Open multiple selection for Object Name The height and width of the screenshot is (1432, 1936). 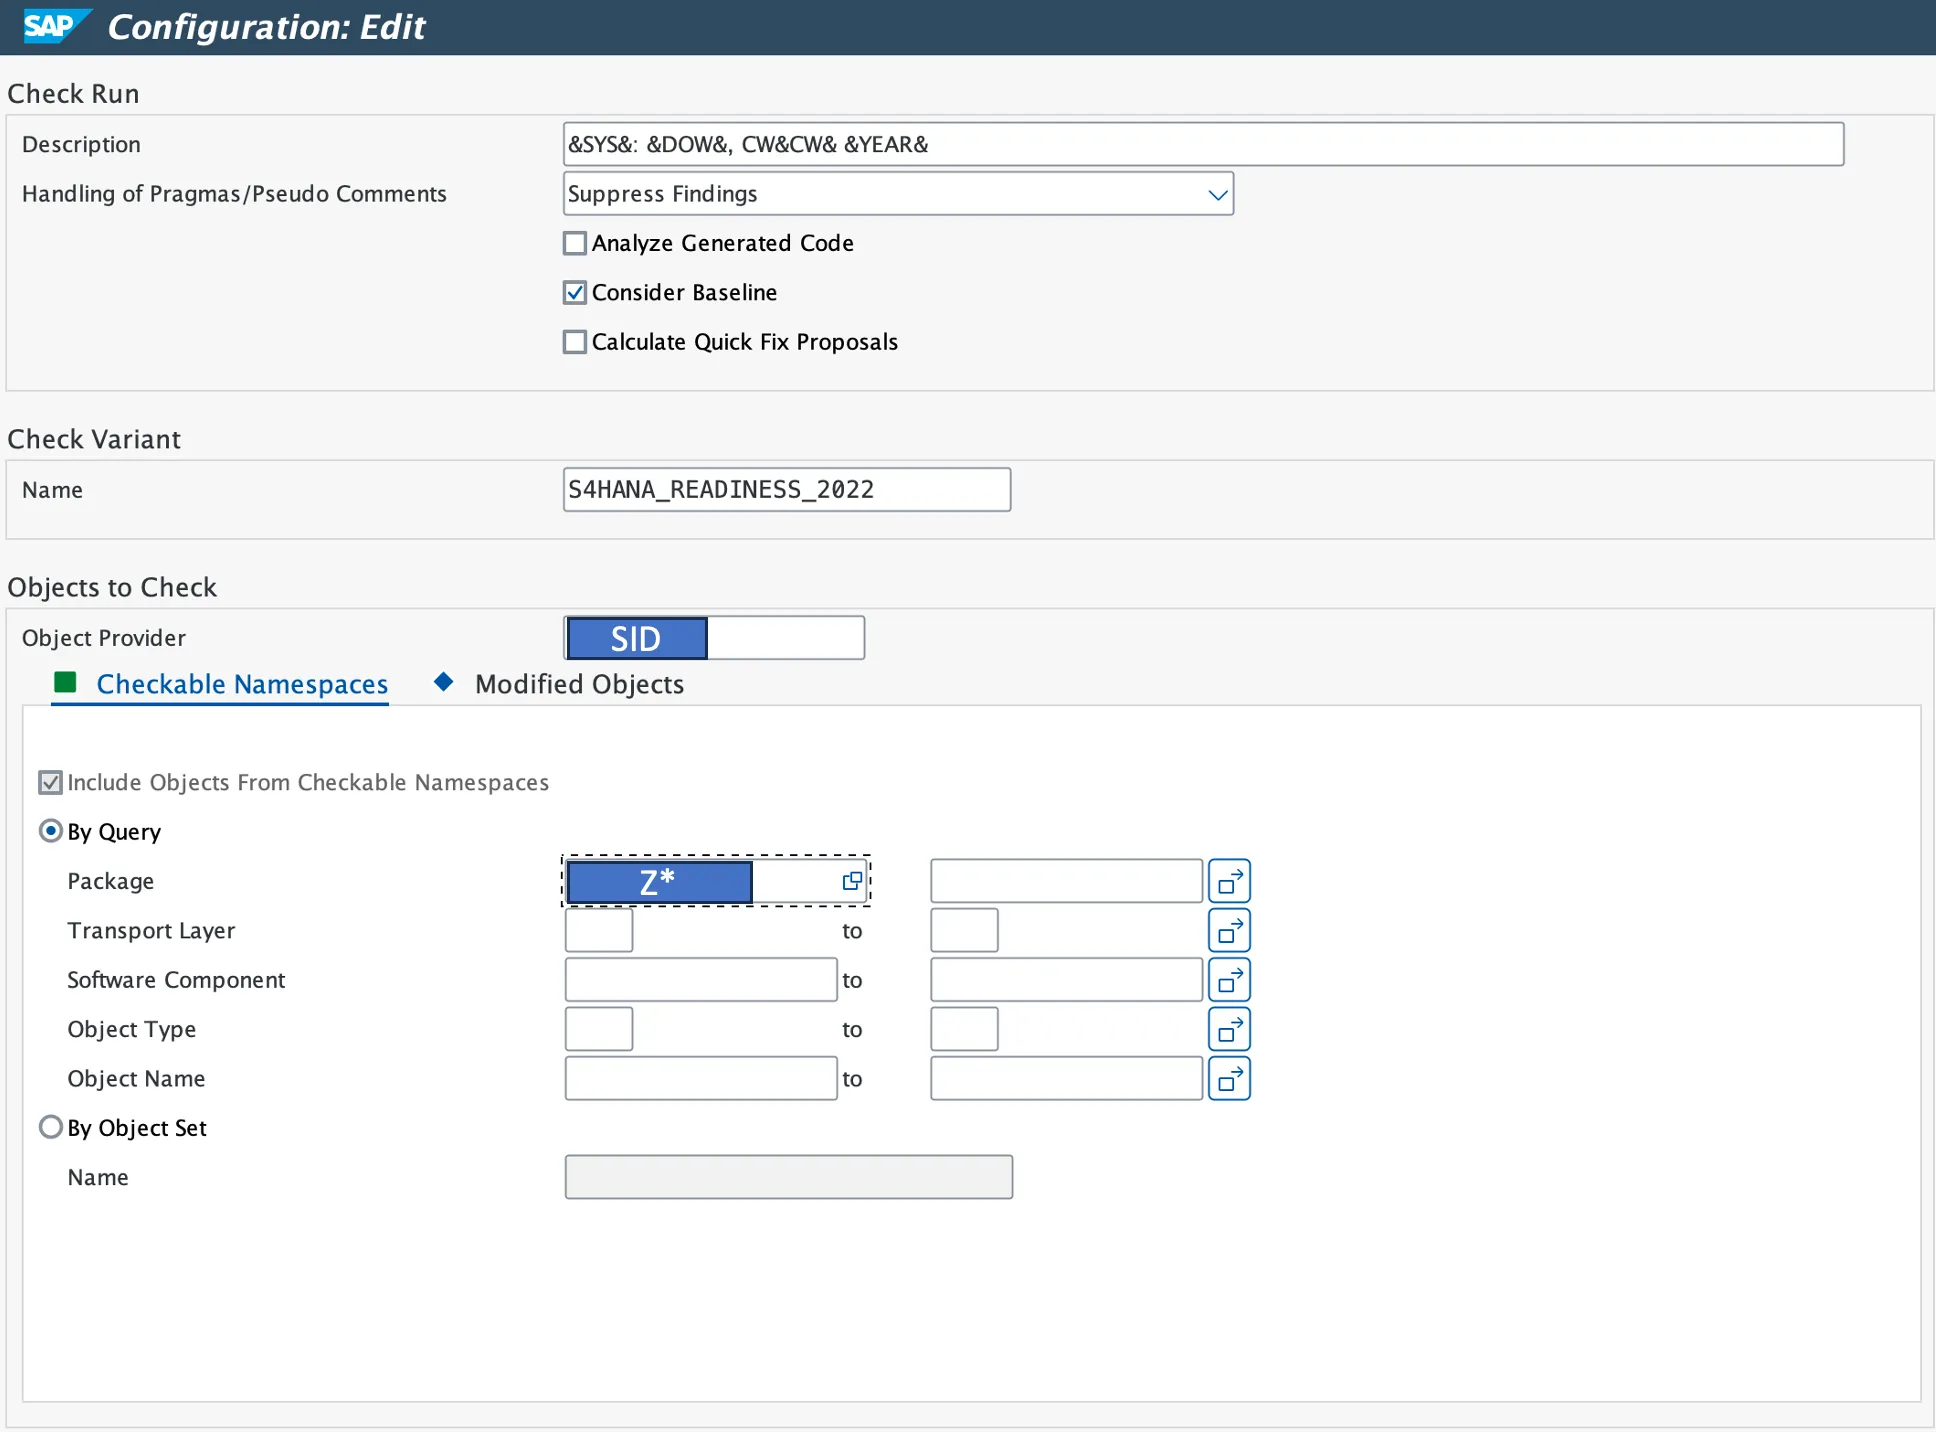(x=1229, y=1079)
